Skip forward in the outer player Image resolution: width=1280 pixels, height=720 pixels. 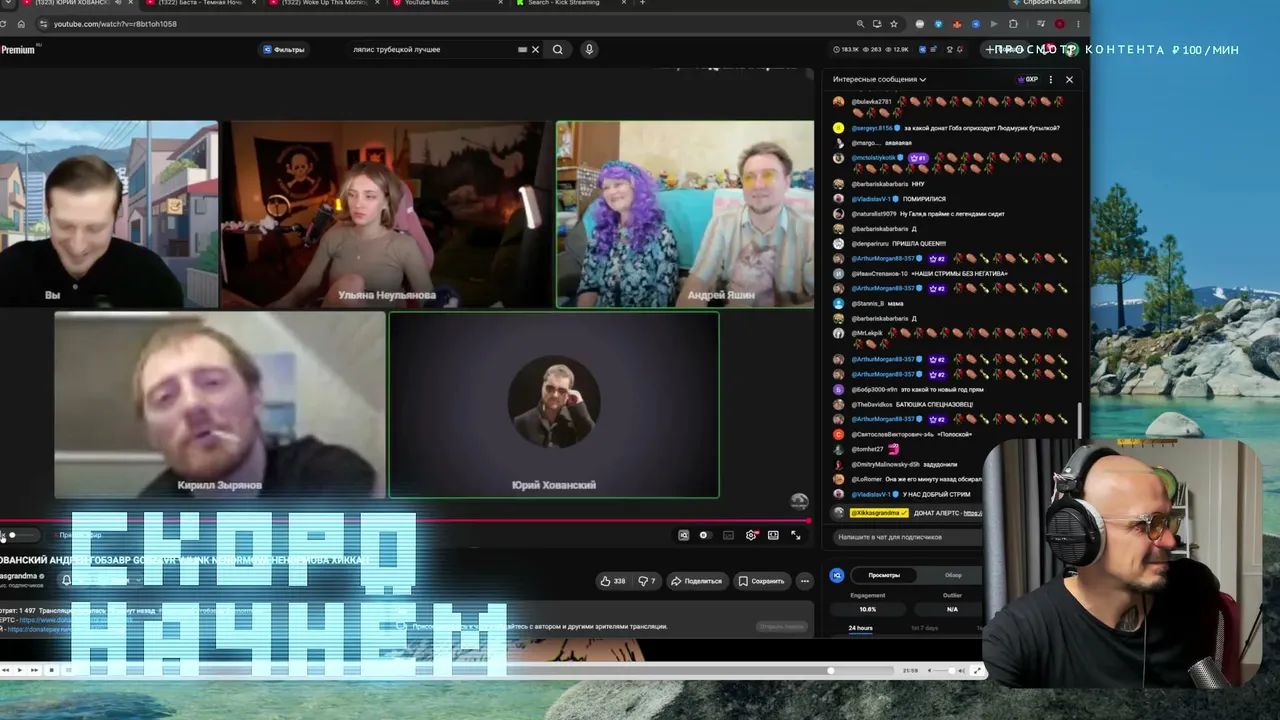click(x=34, y=670)
